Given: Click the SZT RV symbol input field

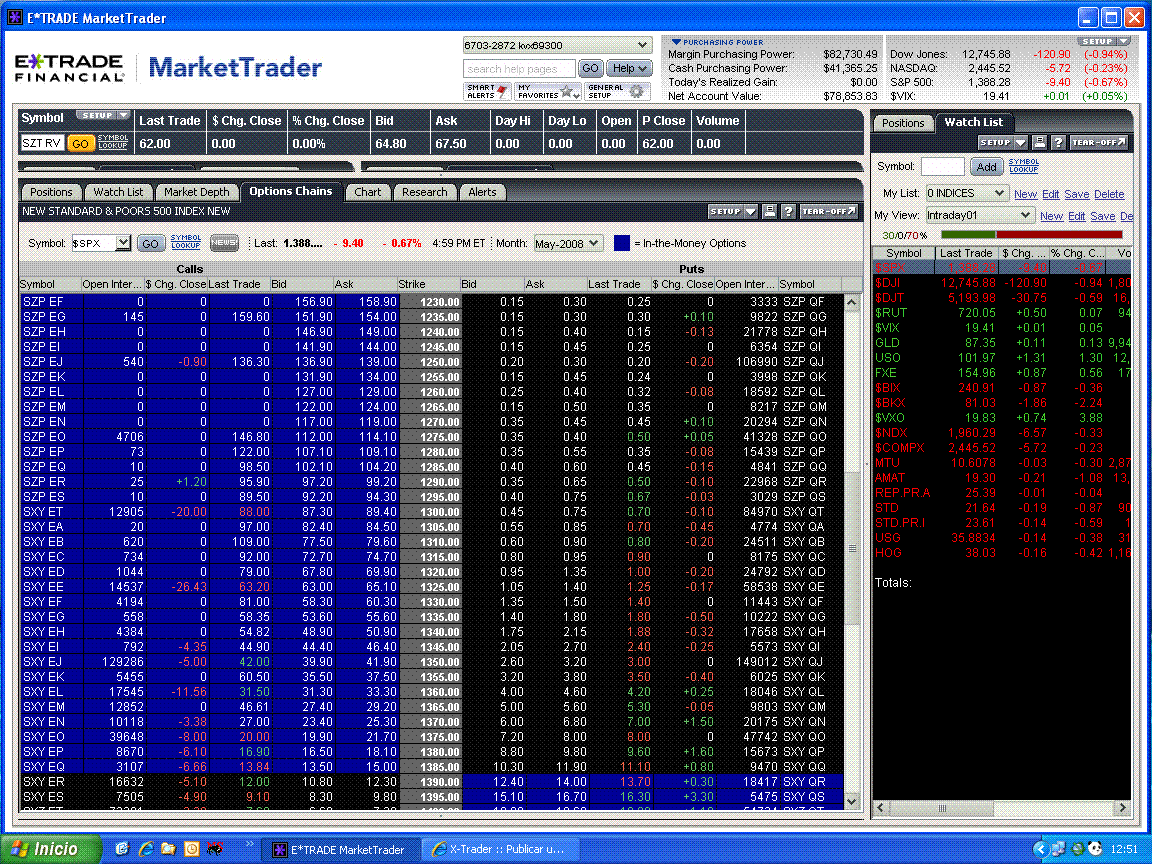Looking at the screenshot, I should coord(42,143).
